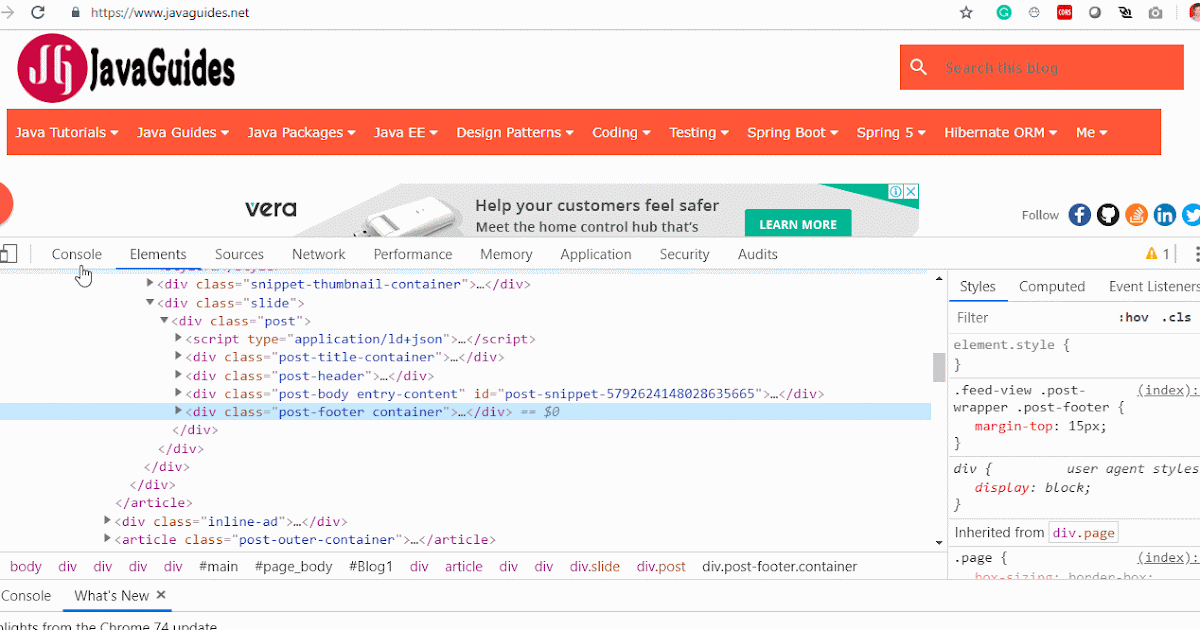Screen dimensions: 1200x630
Task: Expand the post-title-container div node
Action: [x=179, y=357]
